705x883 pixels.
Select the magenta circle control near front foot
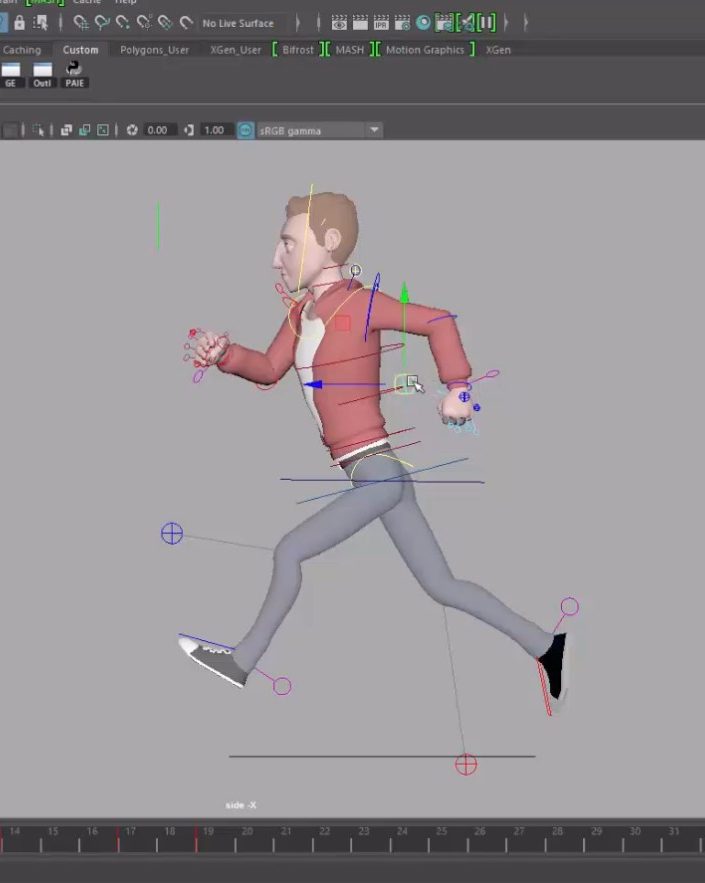(282, 686)
